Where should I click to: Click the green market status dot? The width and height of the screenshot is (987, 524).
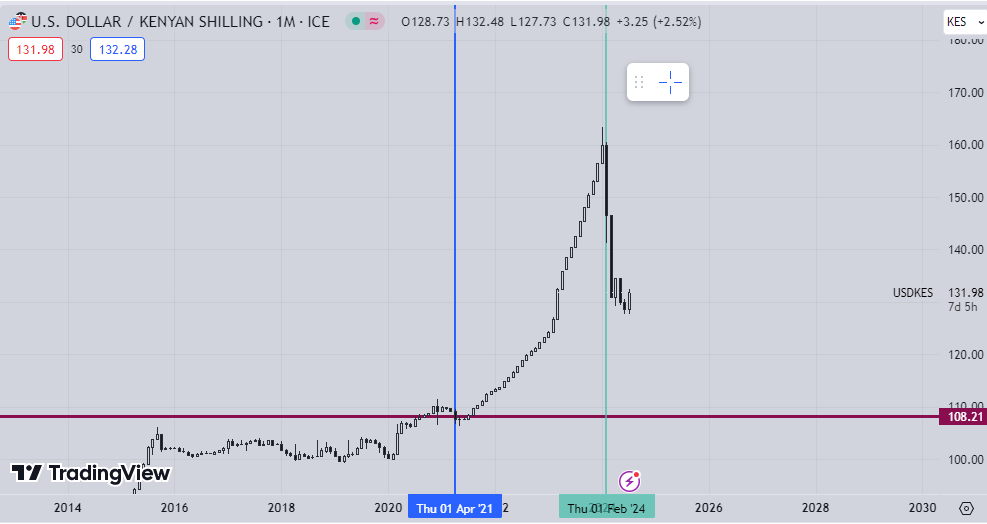[355, 21]
